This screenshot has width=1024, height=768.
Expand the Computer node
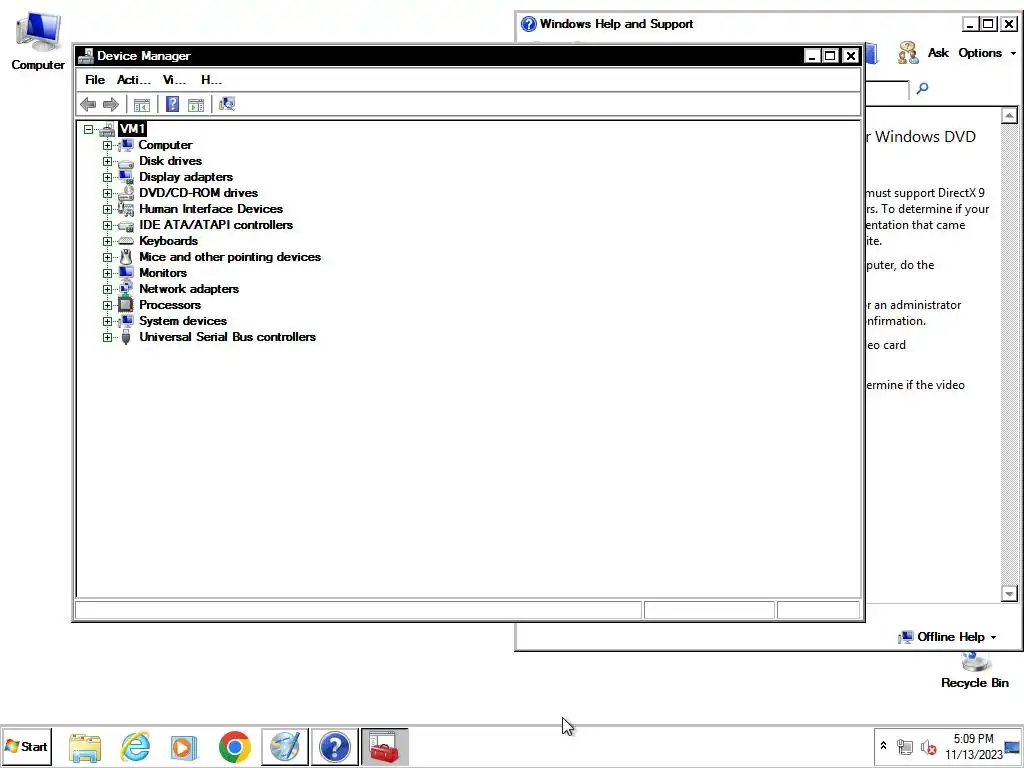(x=107, y=145)
